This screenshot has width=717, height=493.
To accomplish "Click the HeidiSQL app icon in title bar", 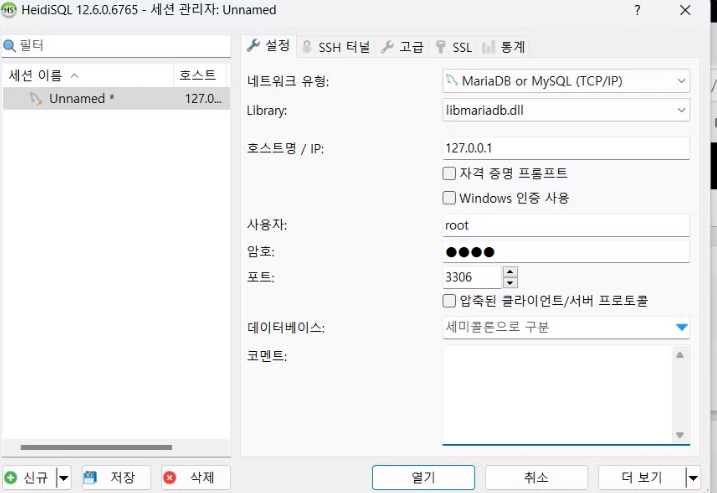I will point(9,10).
